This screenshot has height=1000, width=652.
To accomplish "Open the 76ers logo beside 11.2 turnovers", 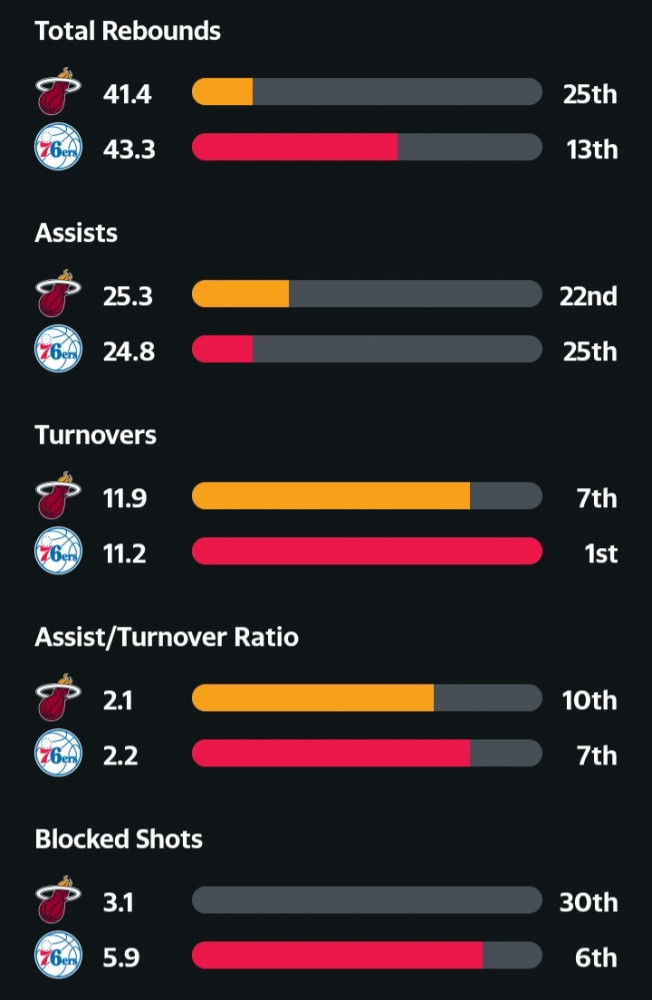I will point(58,551).
